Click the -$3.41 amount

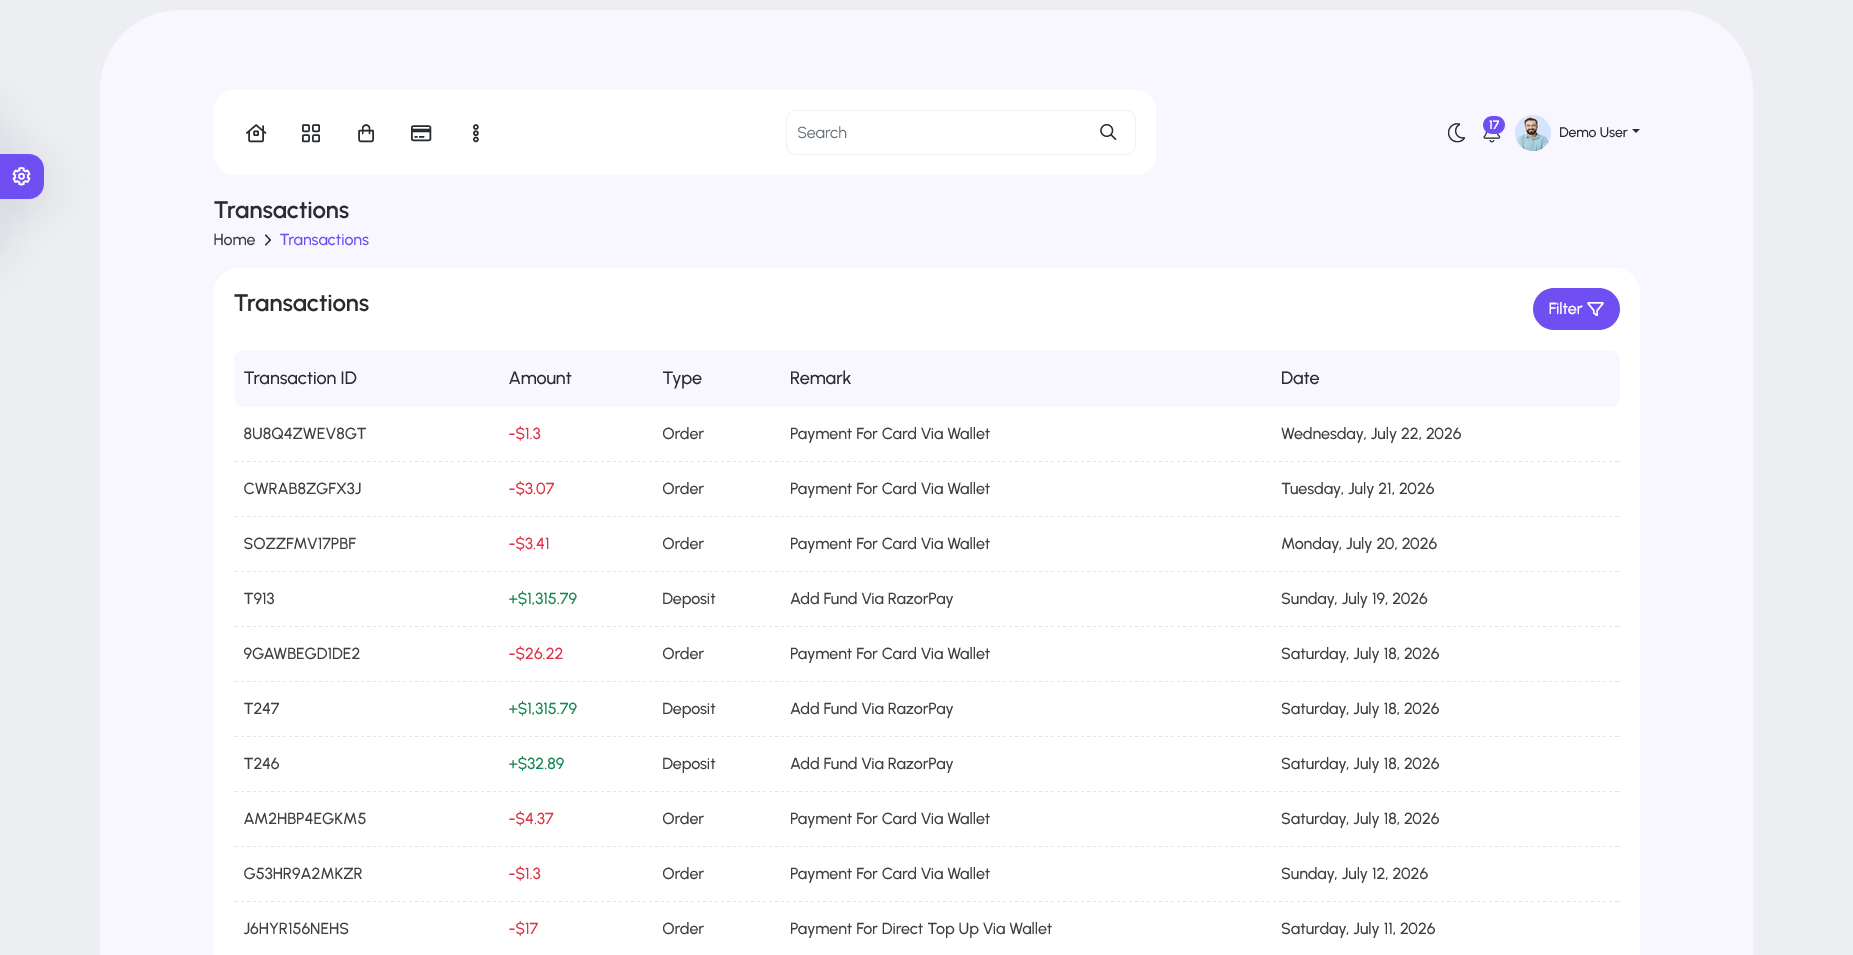pyautogui.click(x=529, y=544)
